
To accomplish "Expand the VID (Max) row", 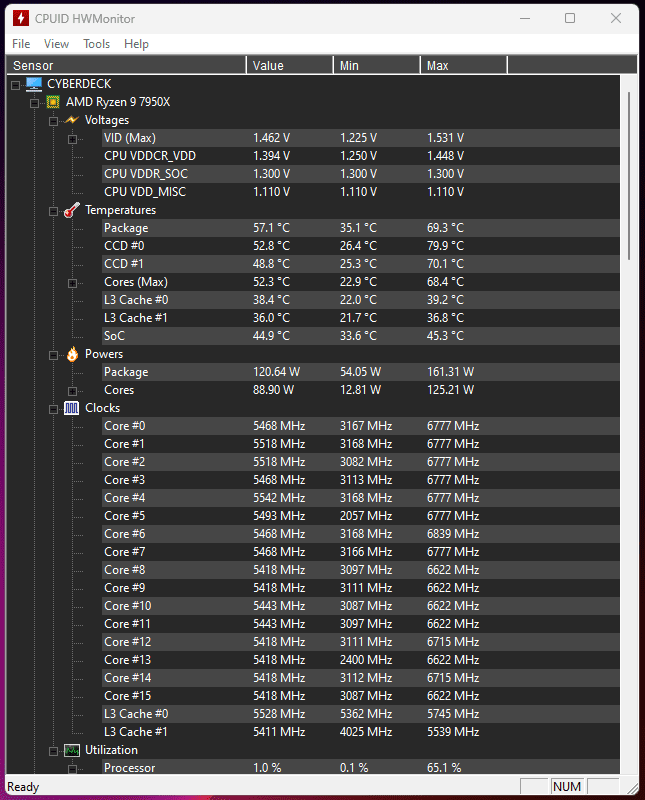I will click(72, 139).
